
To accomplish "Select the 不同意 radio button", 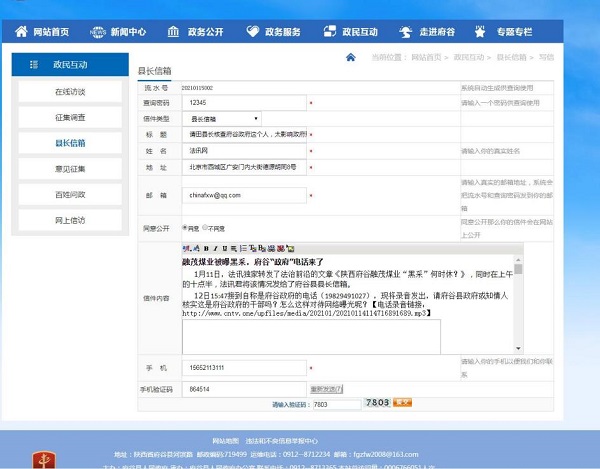I will click(x=205, y=227).
